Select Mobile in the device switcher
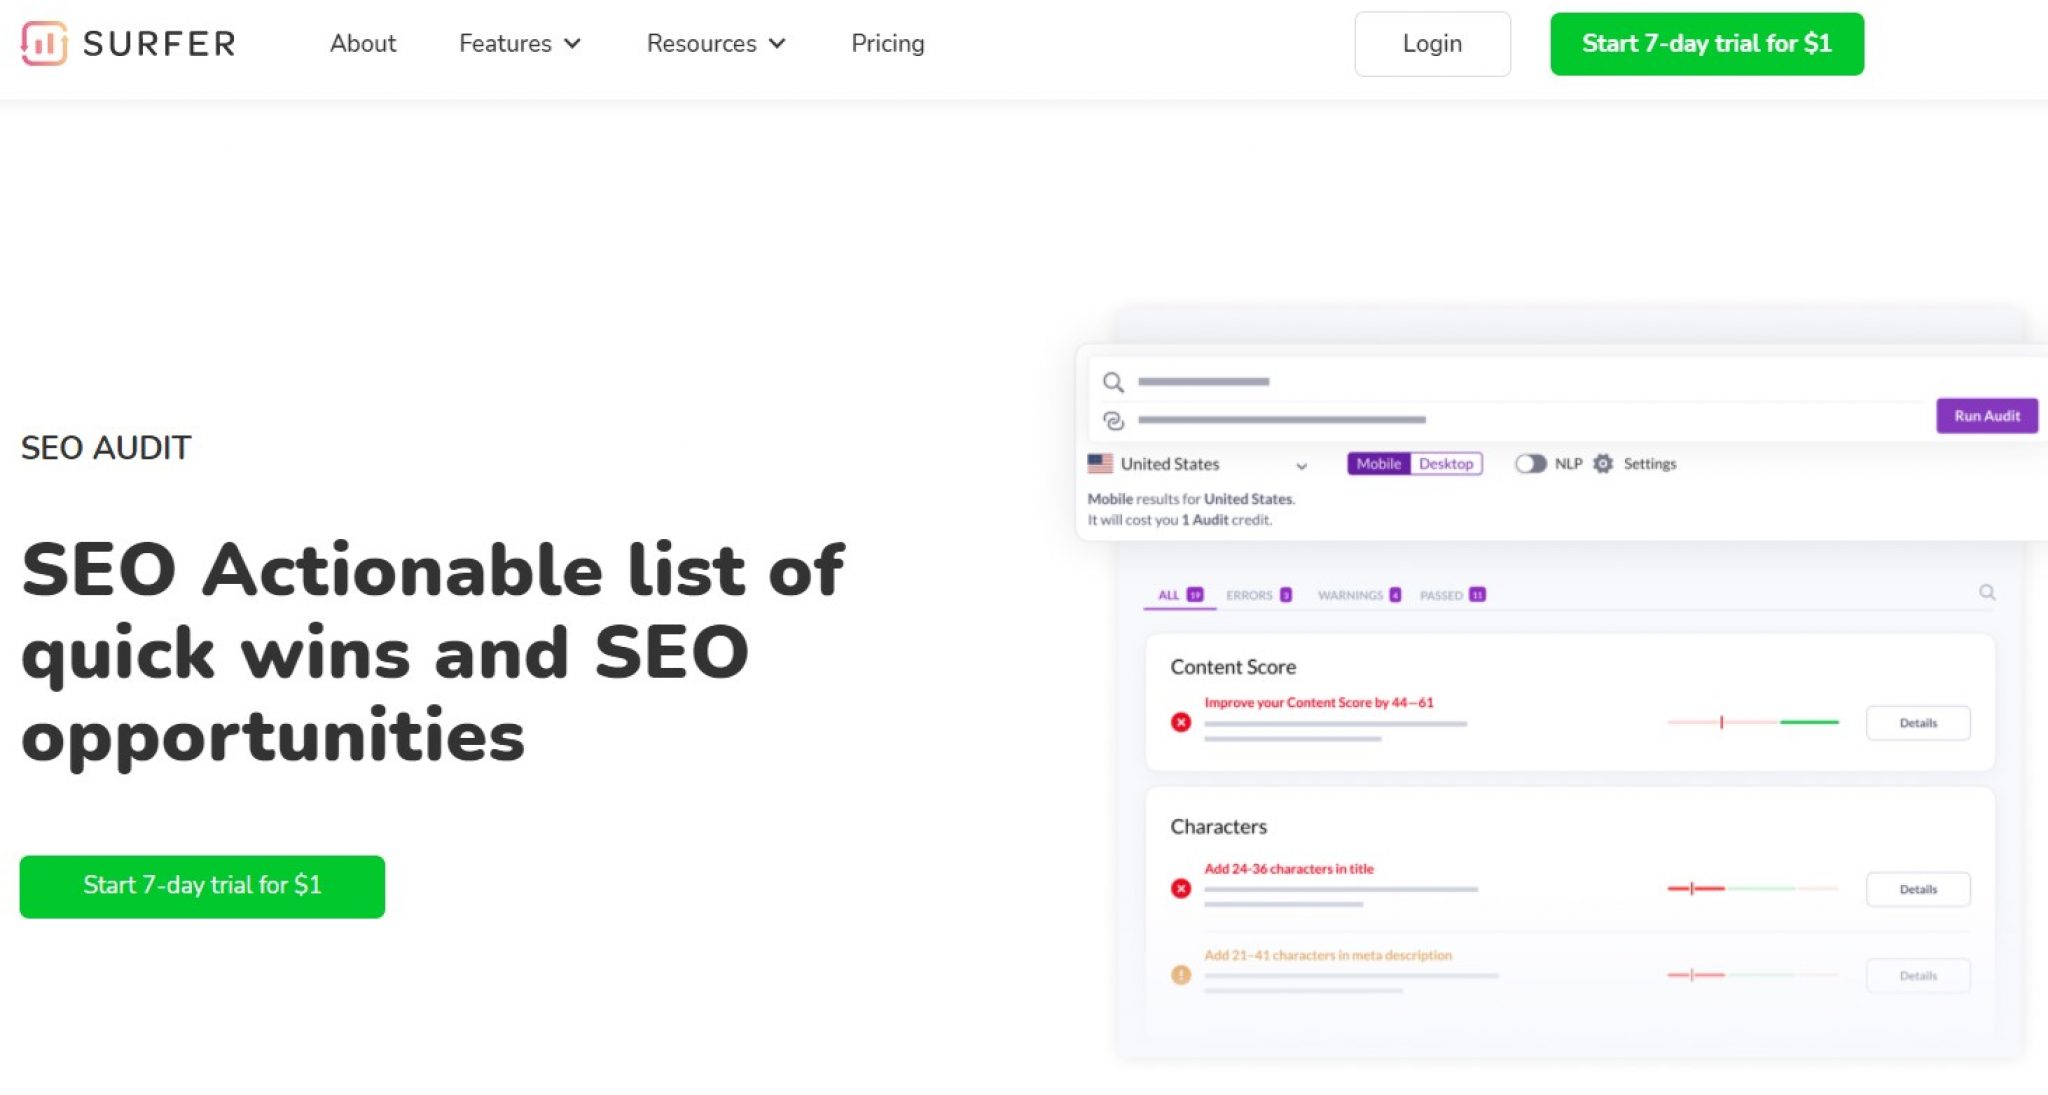The height and width of the screenshot is (1095, 2048). (x=1381, y=464)
